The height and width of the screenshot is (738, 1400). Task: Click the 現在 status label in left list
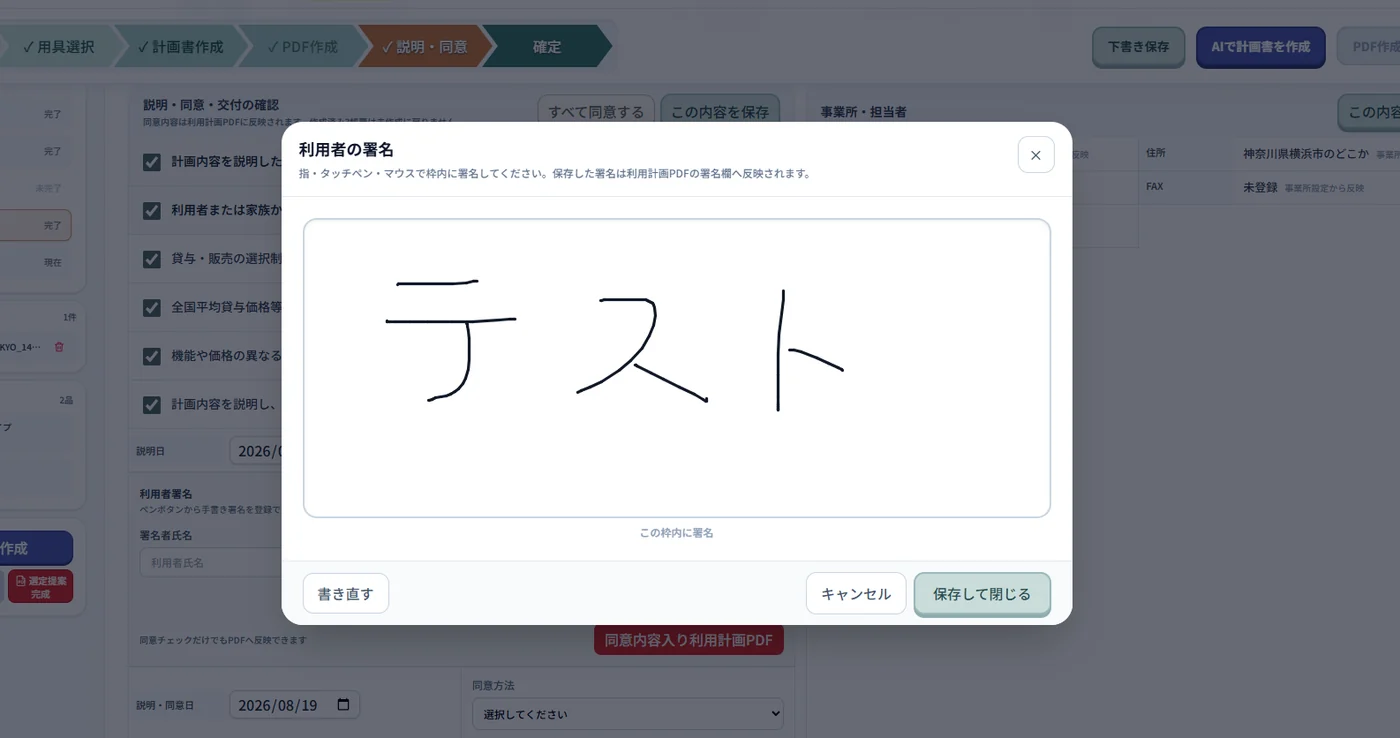click(x=53, y=262)
